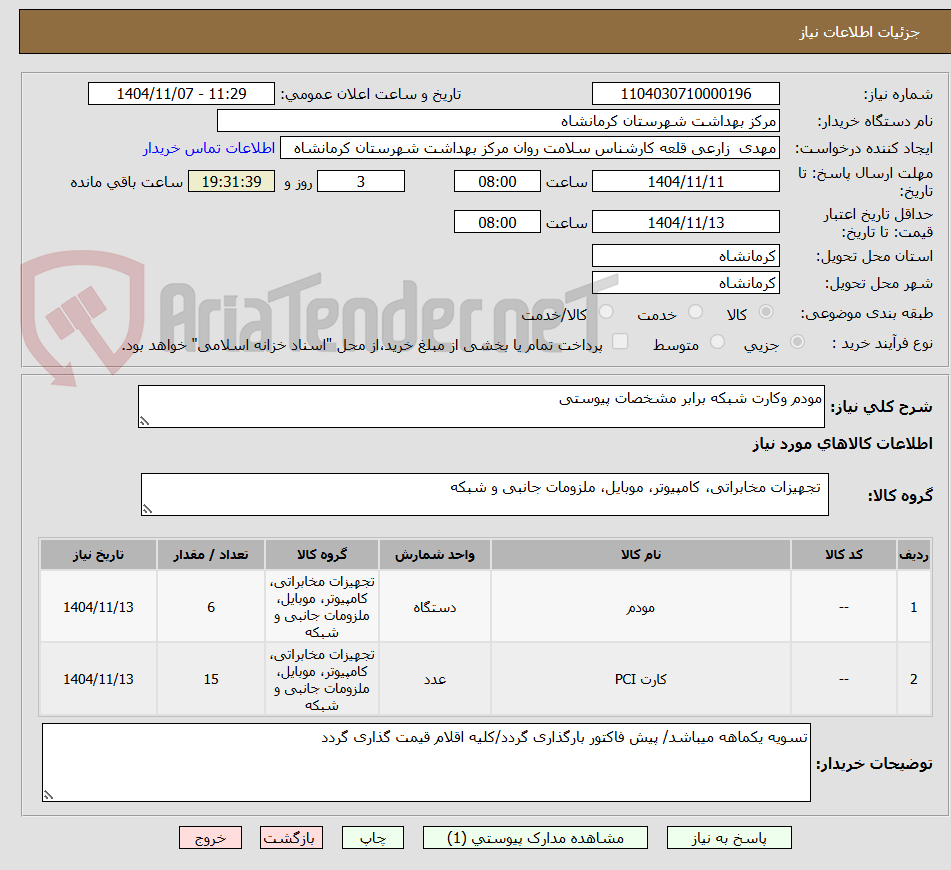
Task: Click the گروه کالا text area
Action: [x=485, y=494]
